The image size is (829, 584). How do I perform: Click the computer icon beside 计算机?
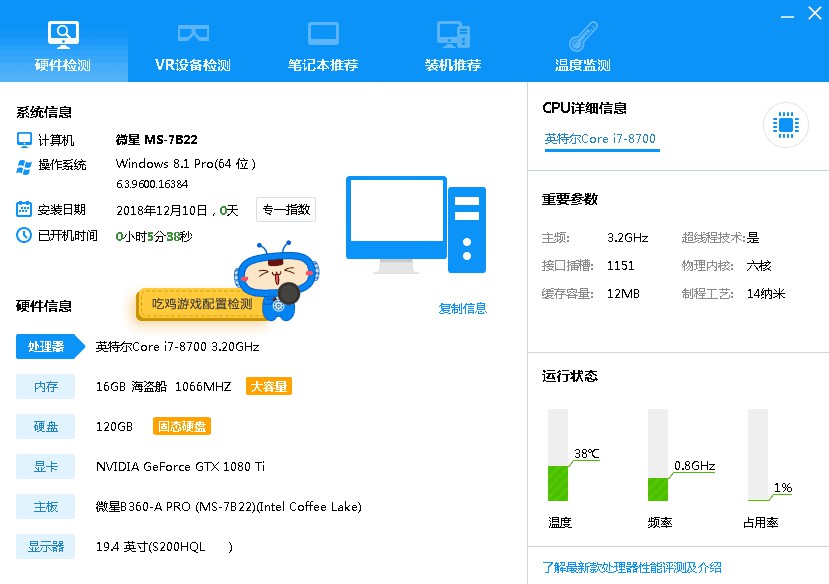pos(24,140)
